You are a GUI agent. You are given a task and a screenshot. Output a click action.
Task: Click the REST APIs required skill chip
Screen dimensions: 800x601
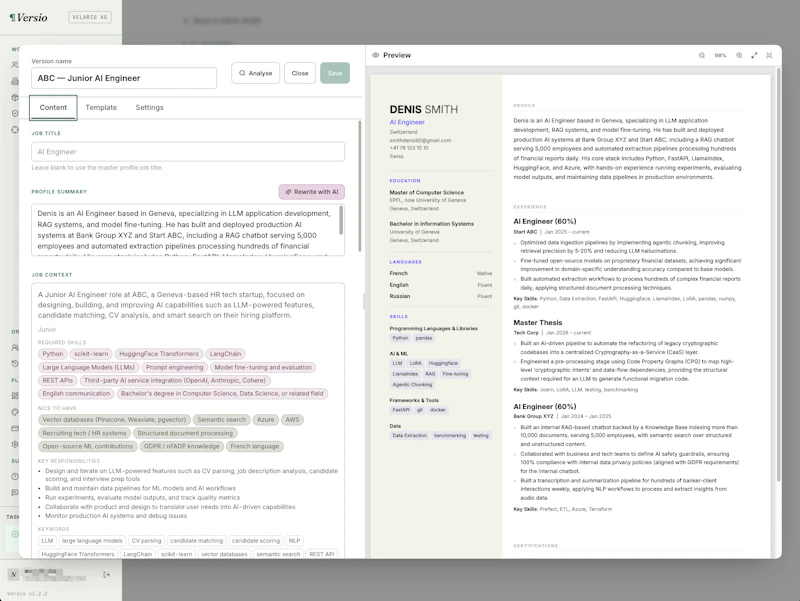(x=58, y=381)
